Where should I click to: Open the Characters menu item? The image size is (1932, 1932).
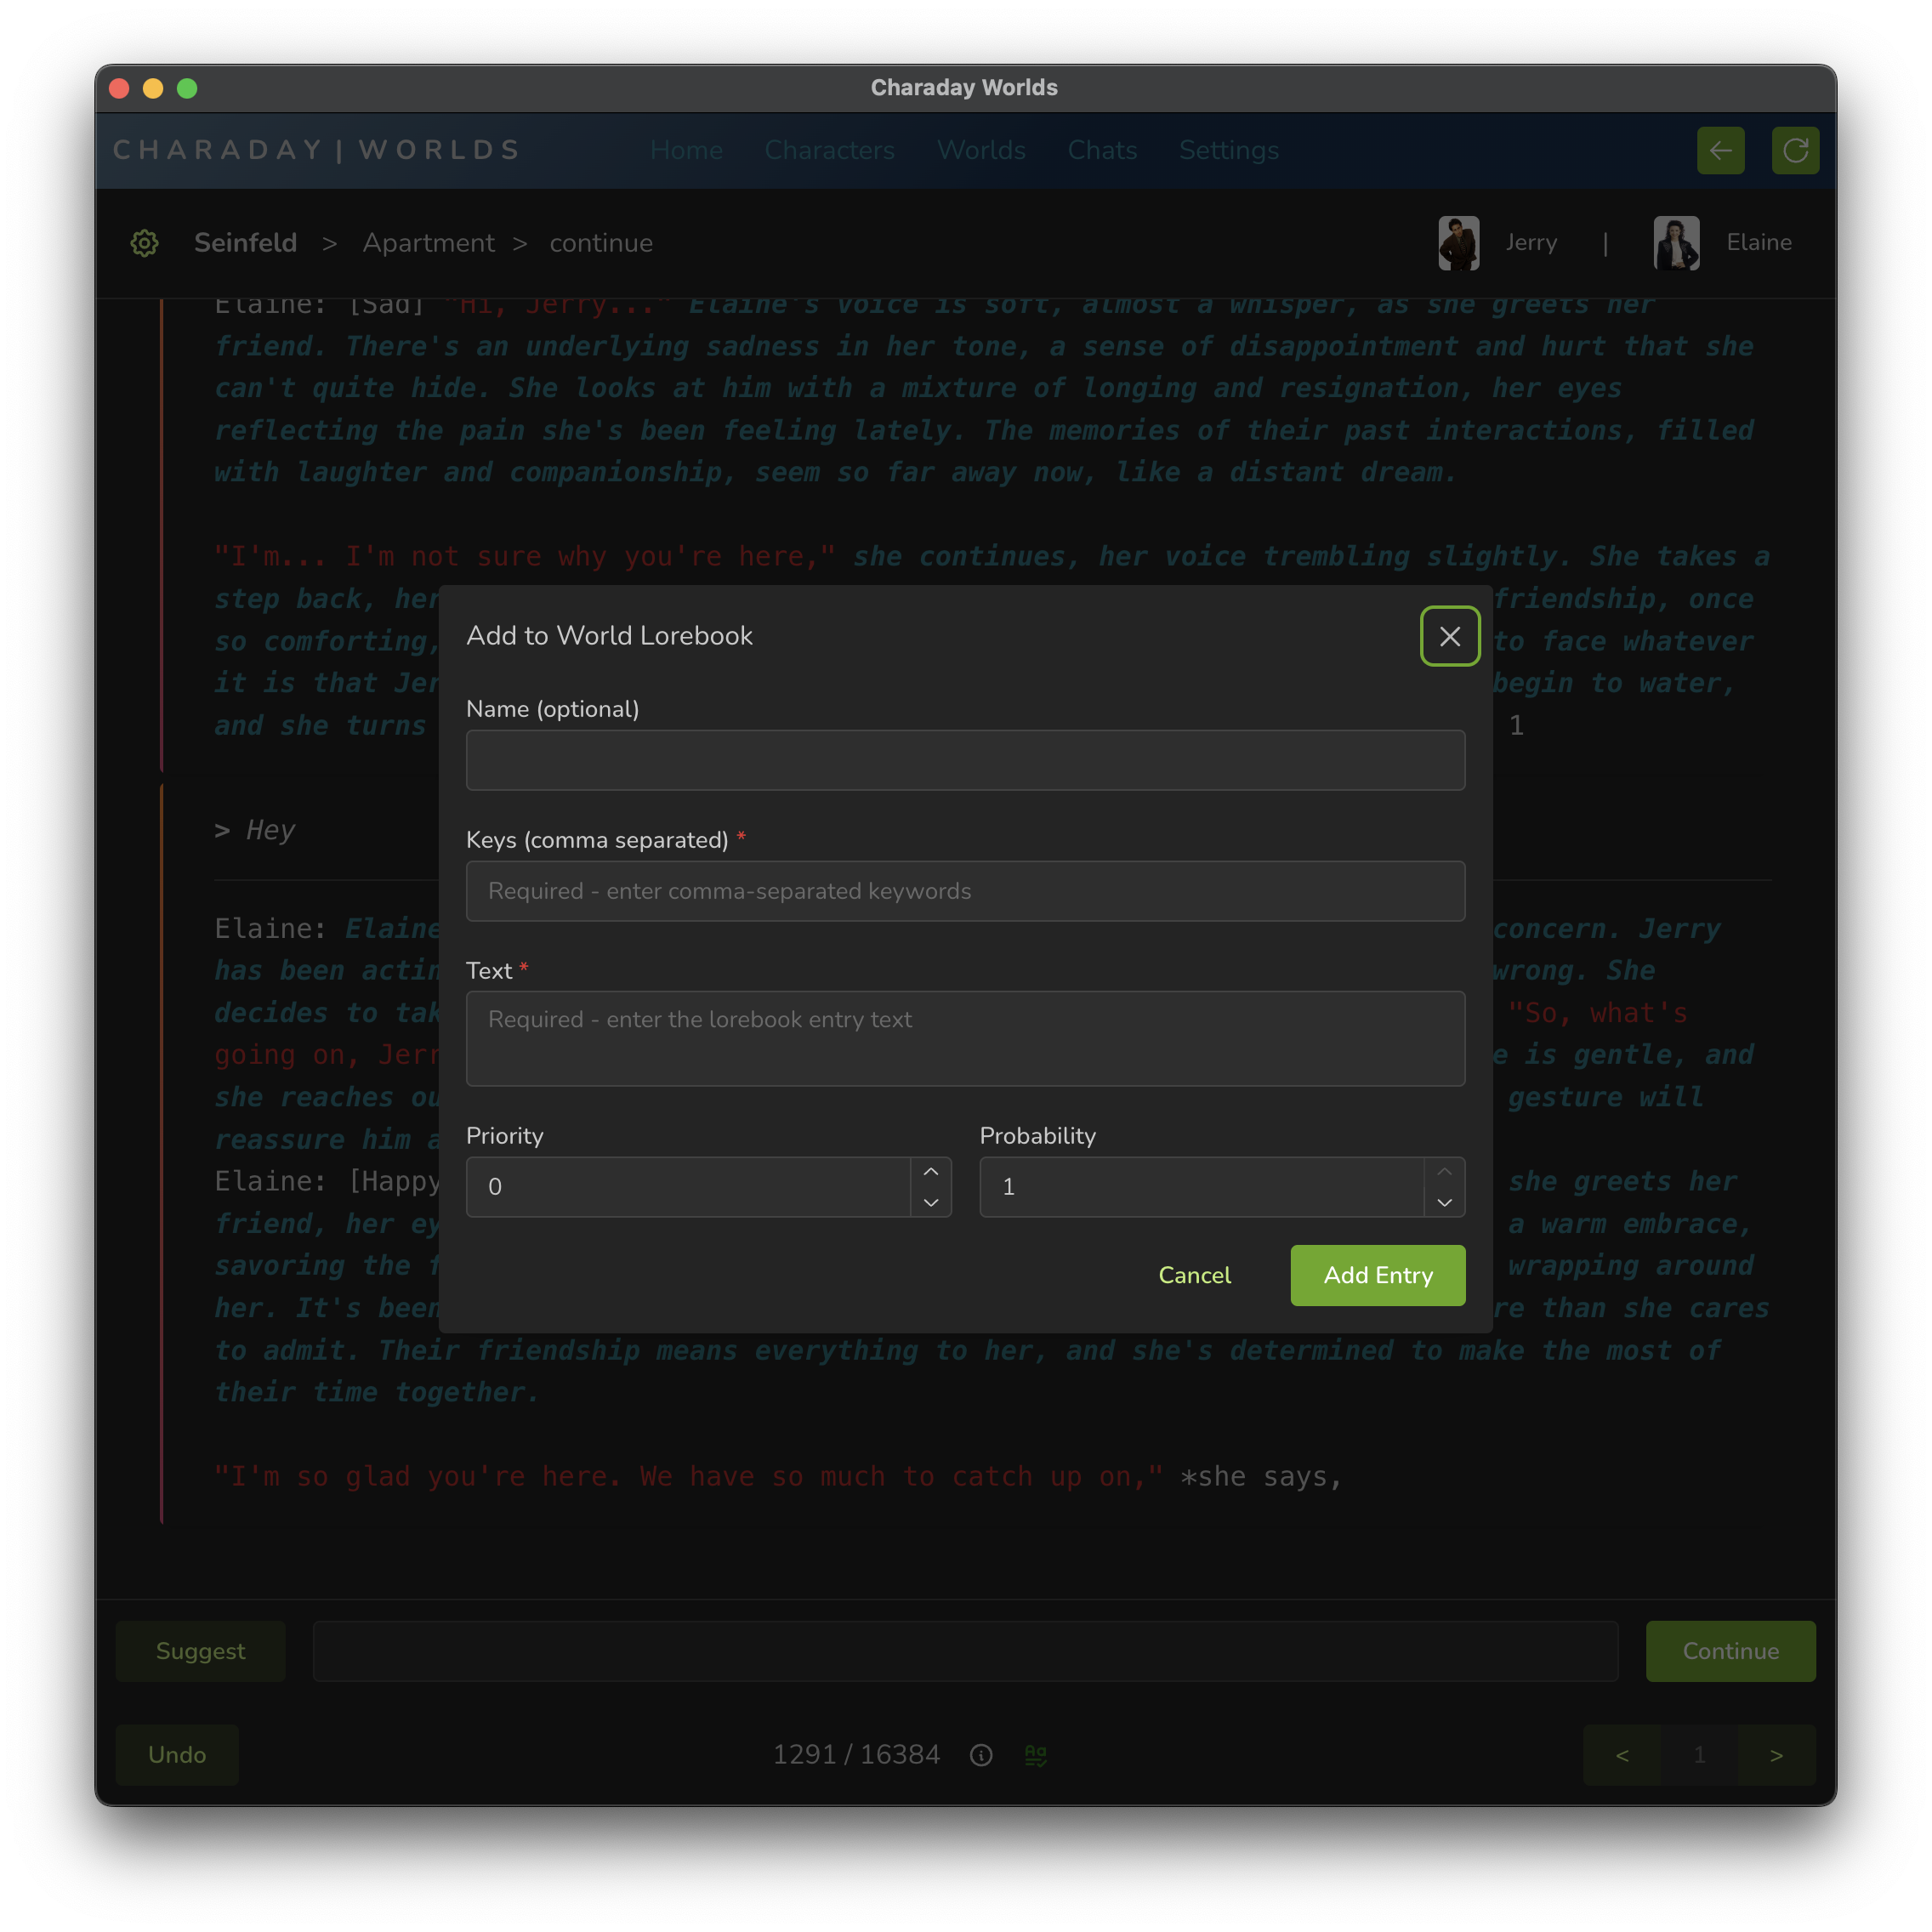(x=829, y=150)
